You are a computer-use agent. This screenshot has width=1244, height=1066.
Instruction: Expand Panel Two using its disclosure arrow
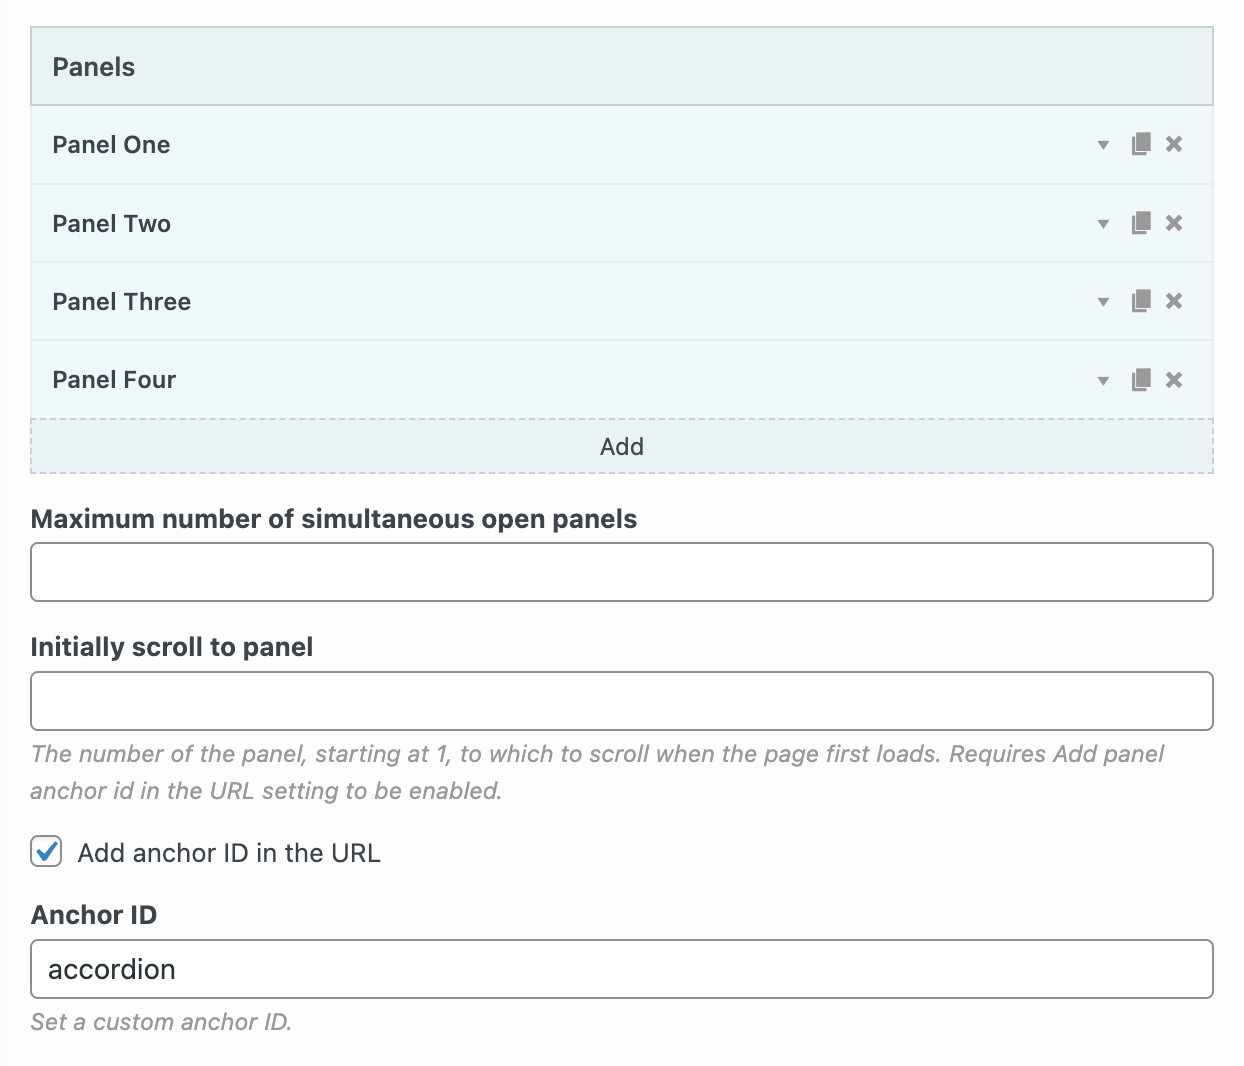1103,223
